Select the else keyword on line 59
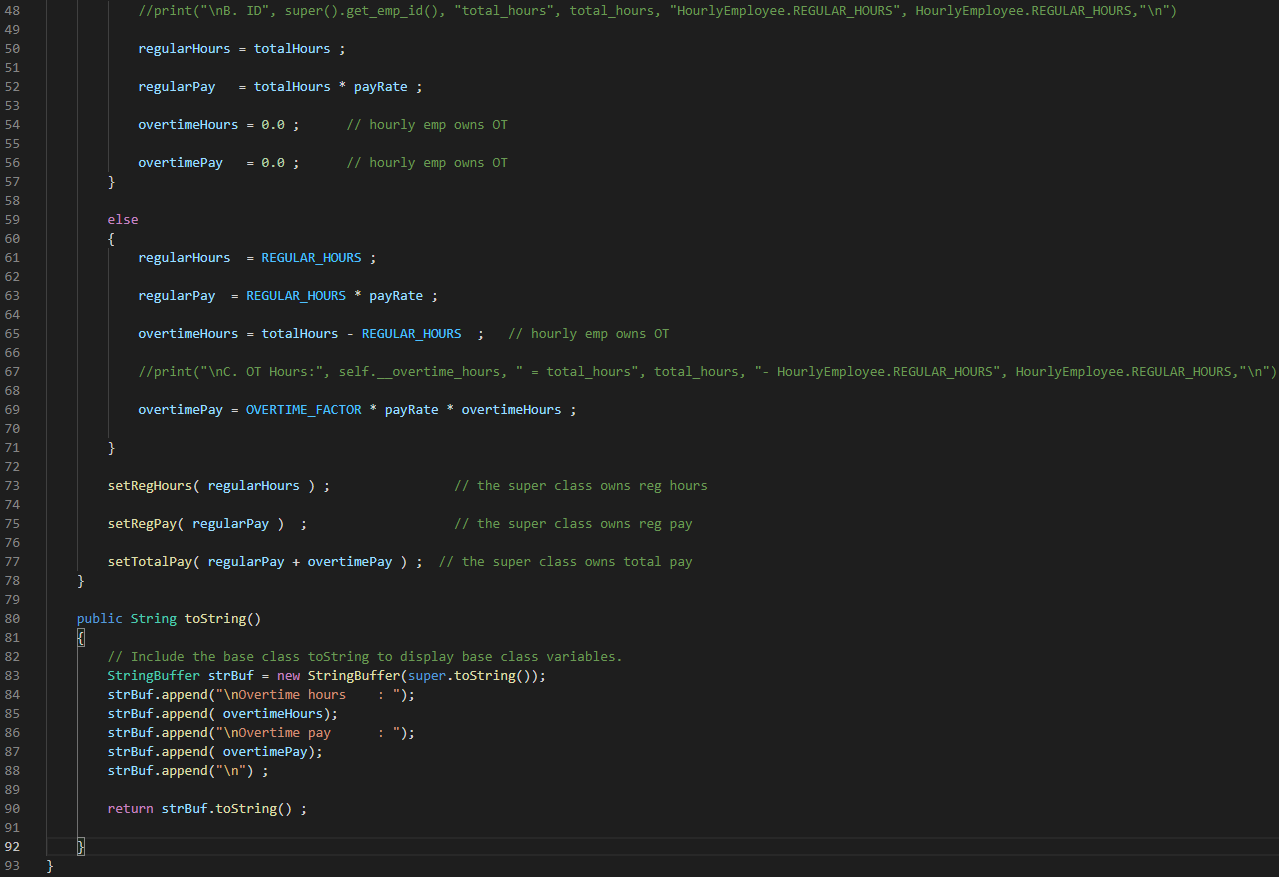 click(122, 219)
